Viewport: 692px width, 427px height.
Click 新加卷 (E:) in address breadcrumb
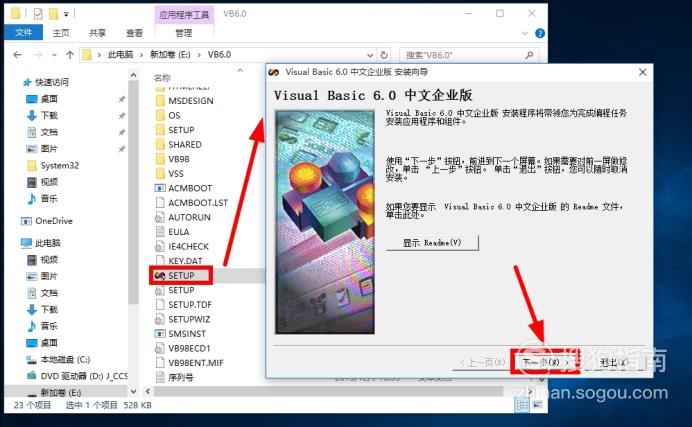tap(170, 55)
